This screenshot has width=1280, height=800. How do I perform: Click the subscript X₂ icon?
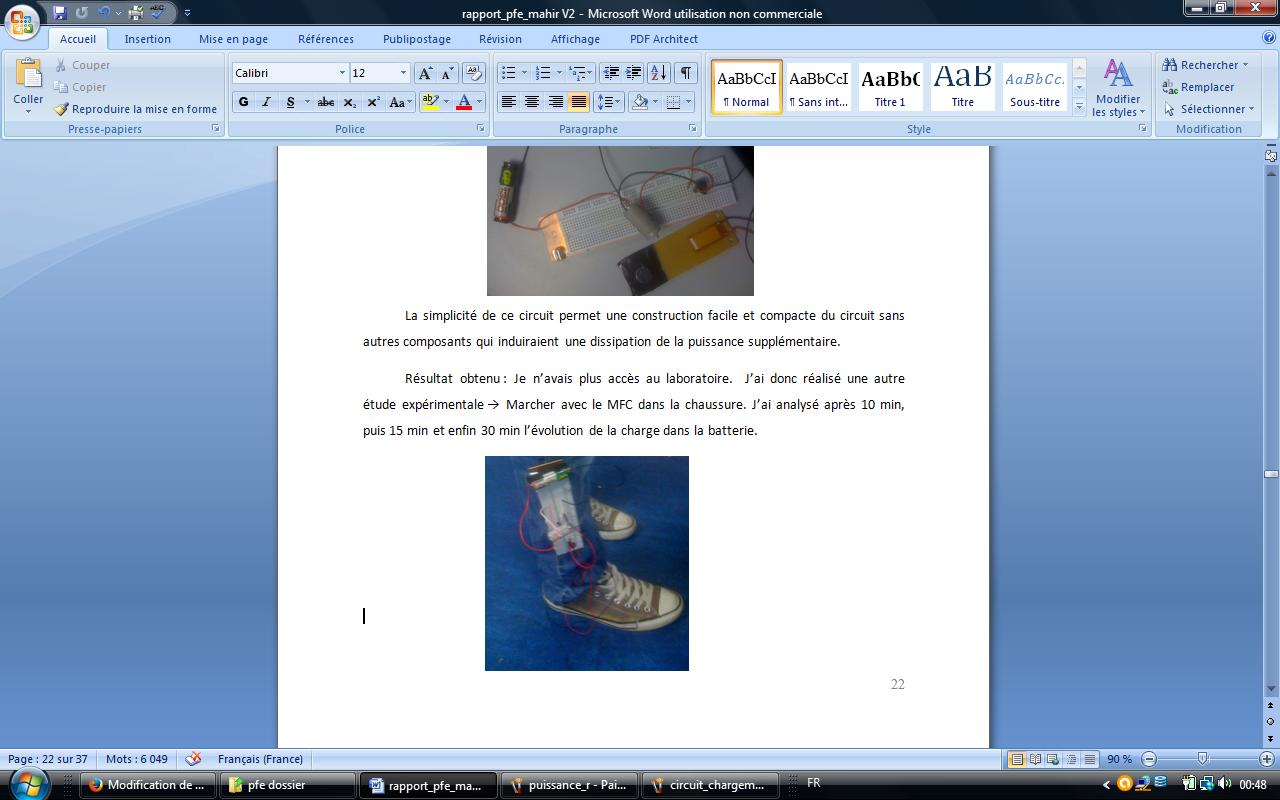349,102
